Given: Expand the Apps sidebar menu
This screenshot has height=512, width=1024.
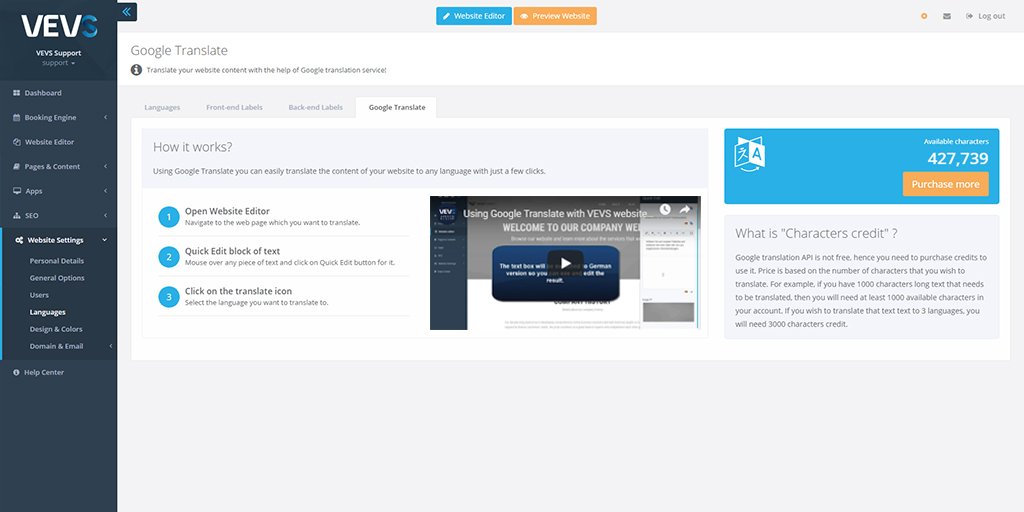Looking at the screenshot, I should click(59, 191).
